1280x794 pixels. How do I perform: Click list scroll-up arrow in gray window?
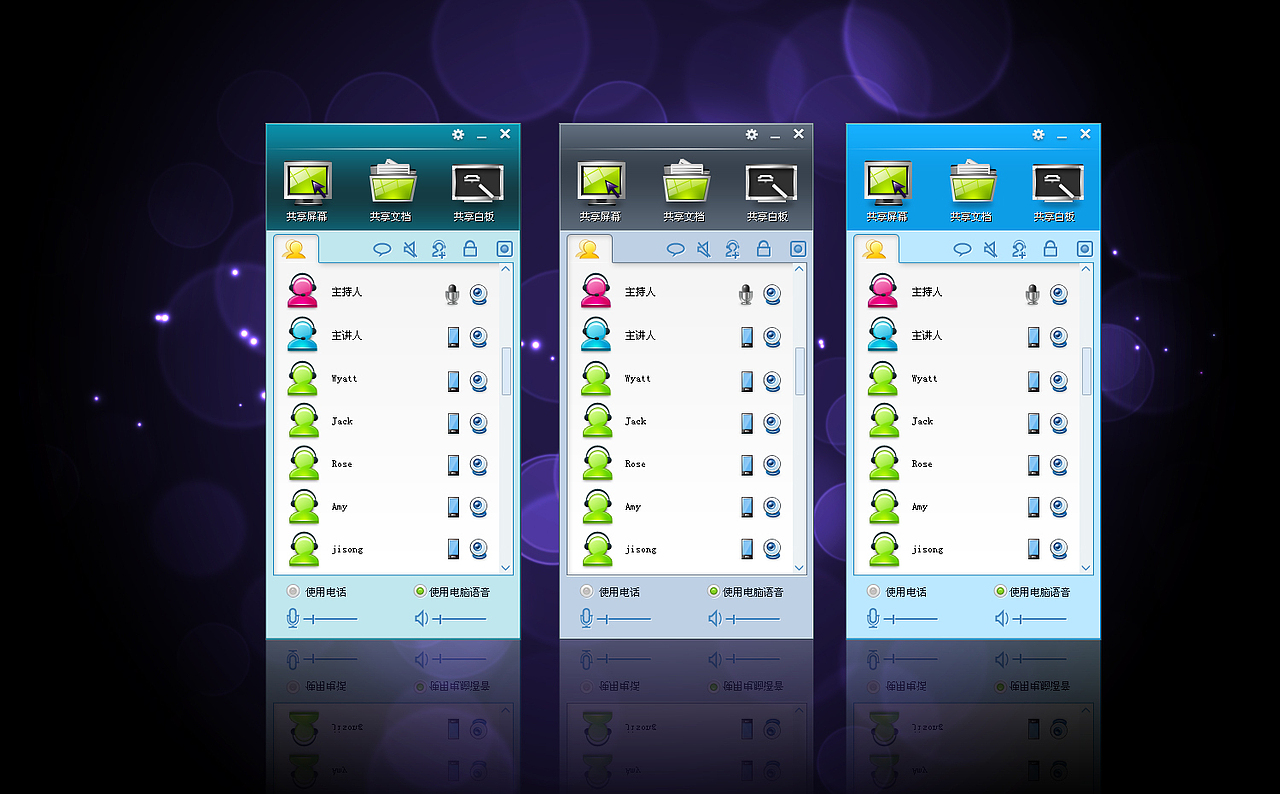pos(799,269)
